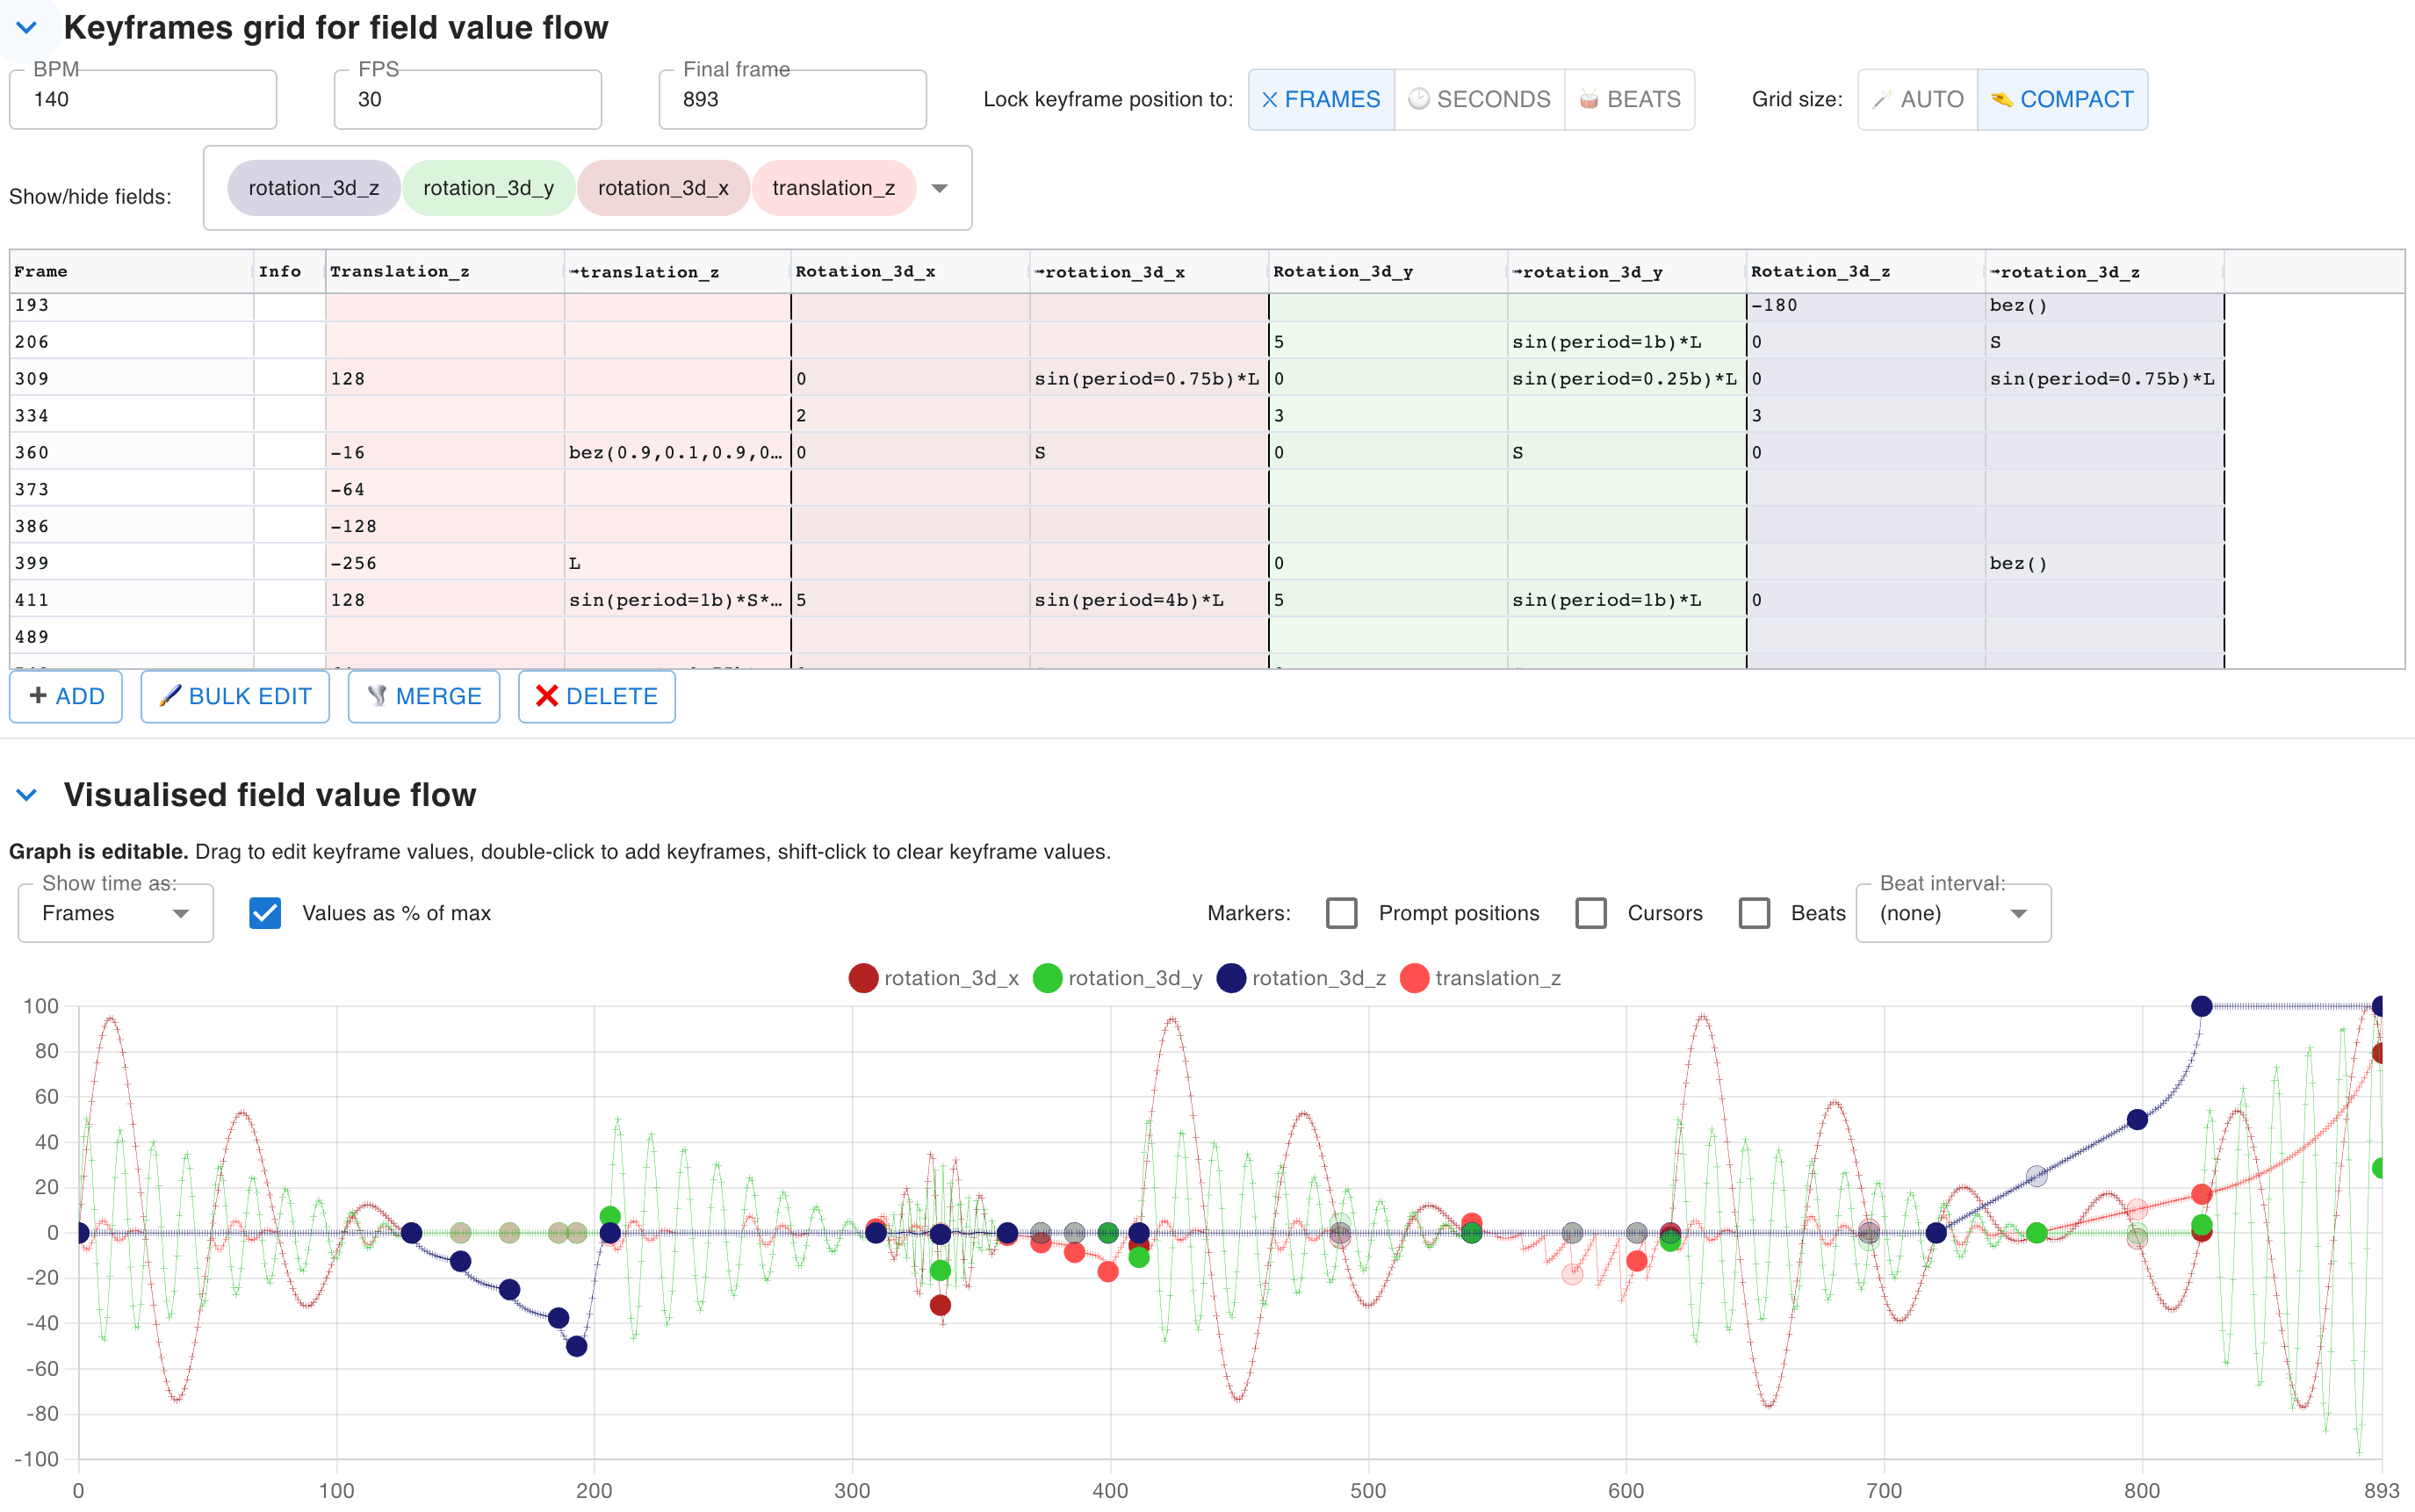2415x1512 pixels.
Task: Click the Info column header
Action: click(x=289, y=272)
